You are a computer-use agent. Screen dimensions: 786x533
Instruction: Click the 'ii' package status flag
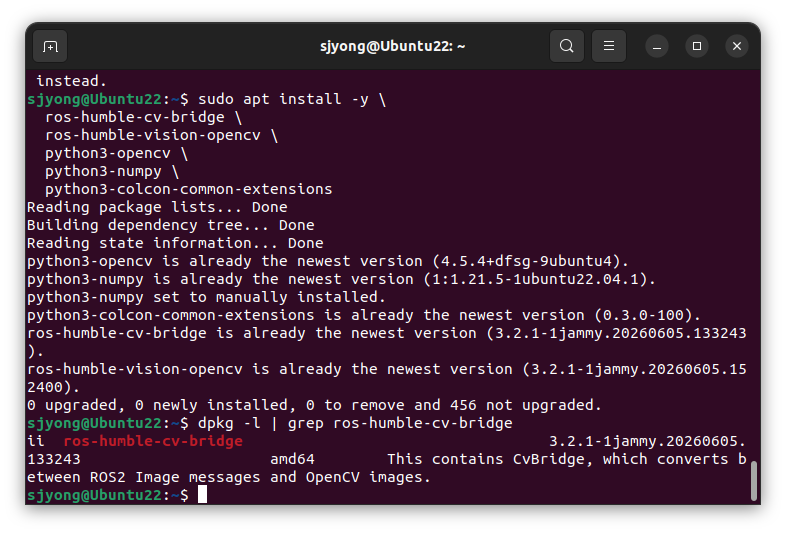click(x=36, y=441)
